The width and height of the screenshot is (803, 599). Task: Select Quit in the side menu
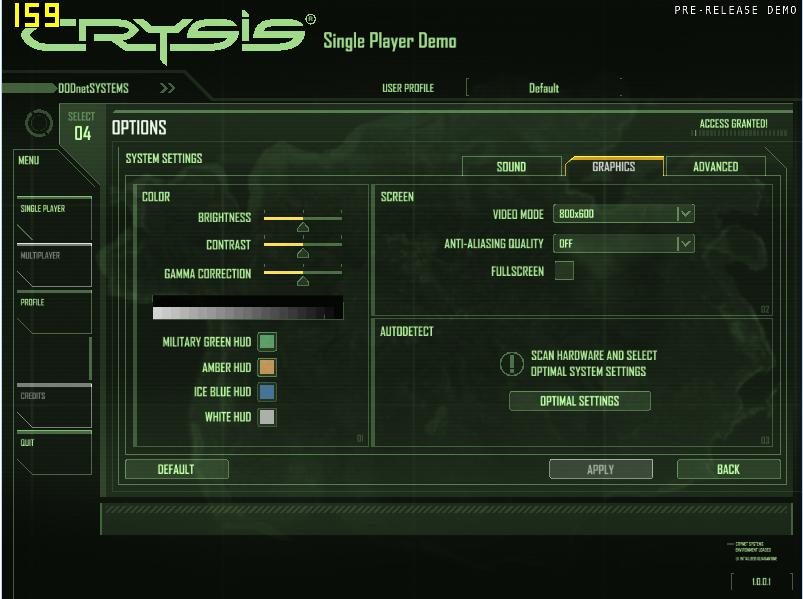click(x=54, y=453)
